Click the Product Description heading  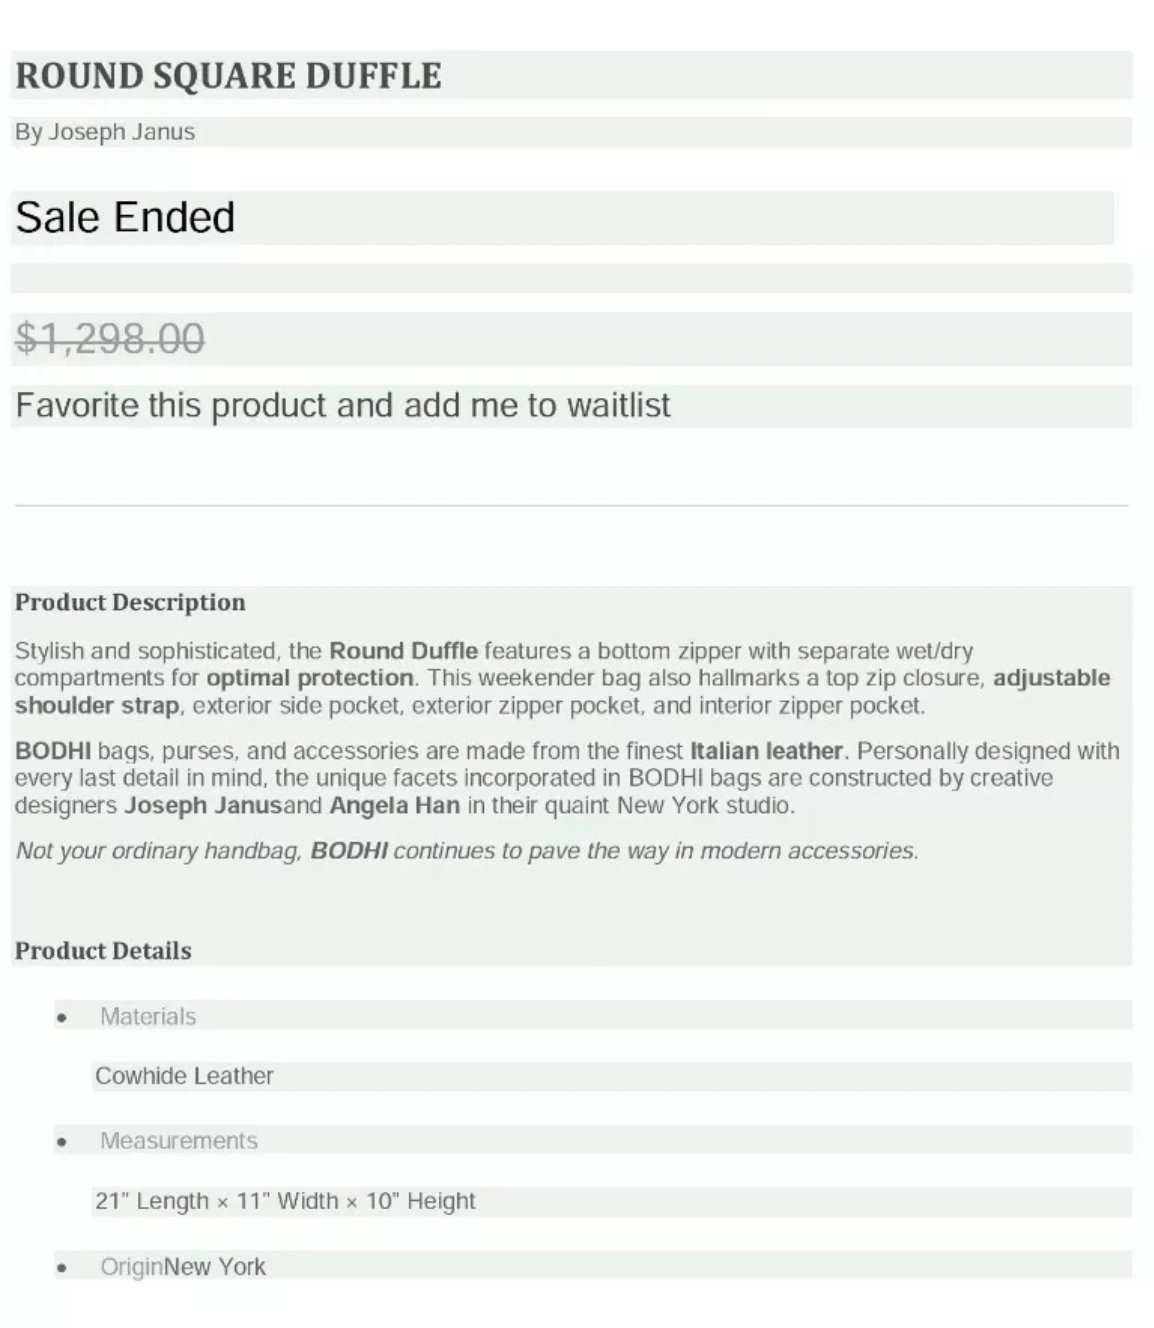click(130, 602)
